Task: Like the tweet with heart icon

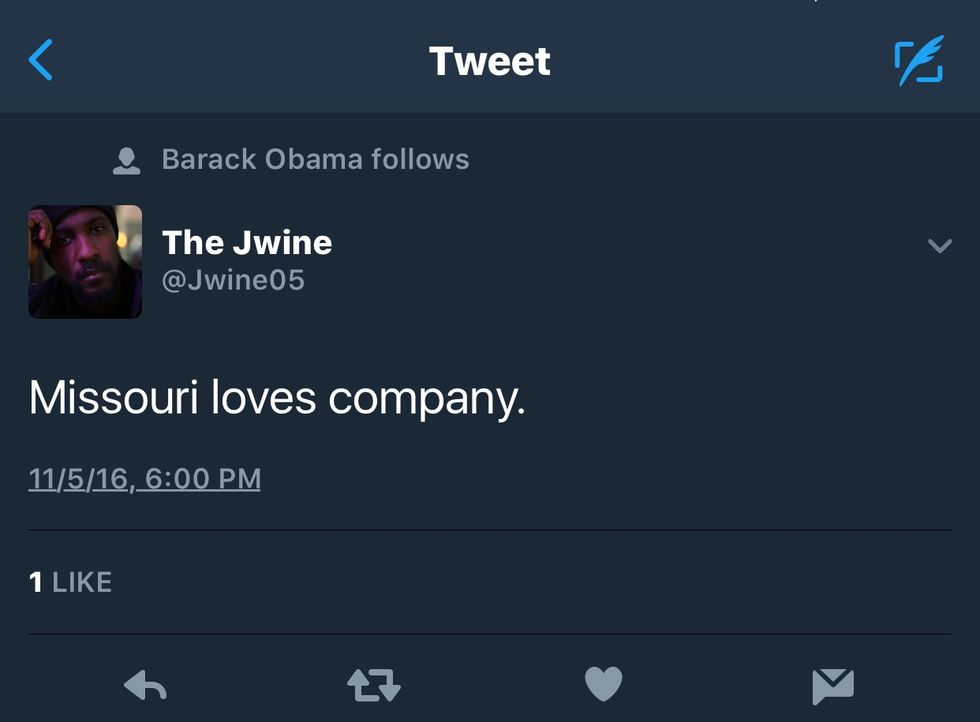Action: pyautogui.click(x=603, y=685)
